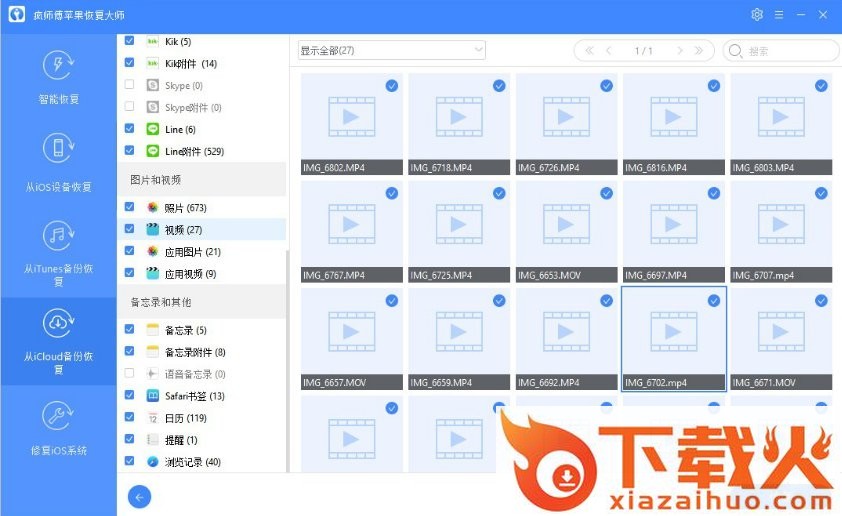Select 修复iOS系统 repair sidebar icon

(58, 416)
